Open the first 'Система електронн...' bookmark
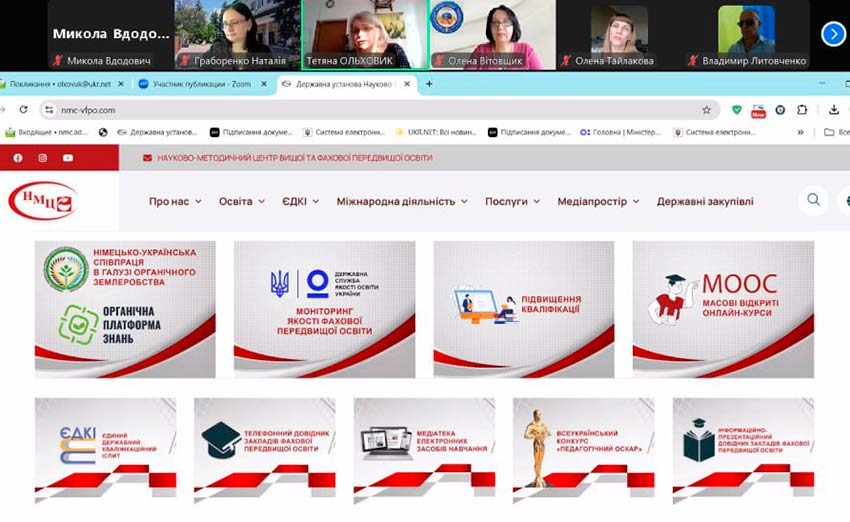Viewport: 850px width, 522px height. [344, 132]
